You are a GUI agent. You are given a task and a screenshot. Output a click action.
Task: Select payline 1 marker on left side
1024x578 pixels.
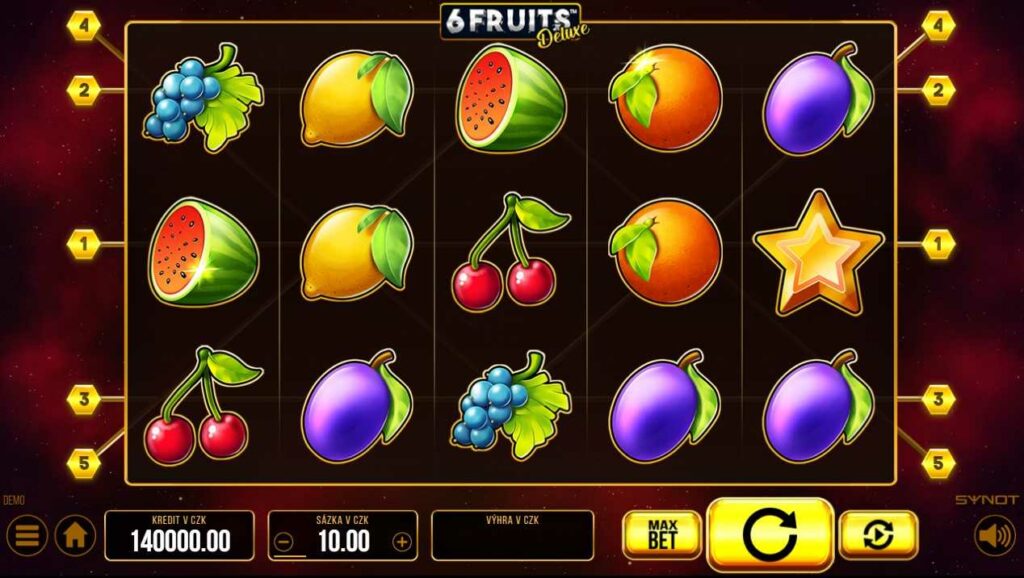coord(84,245)
